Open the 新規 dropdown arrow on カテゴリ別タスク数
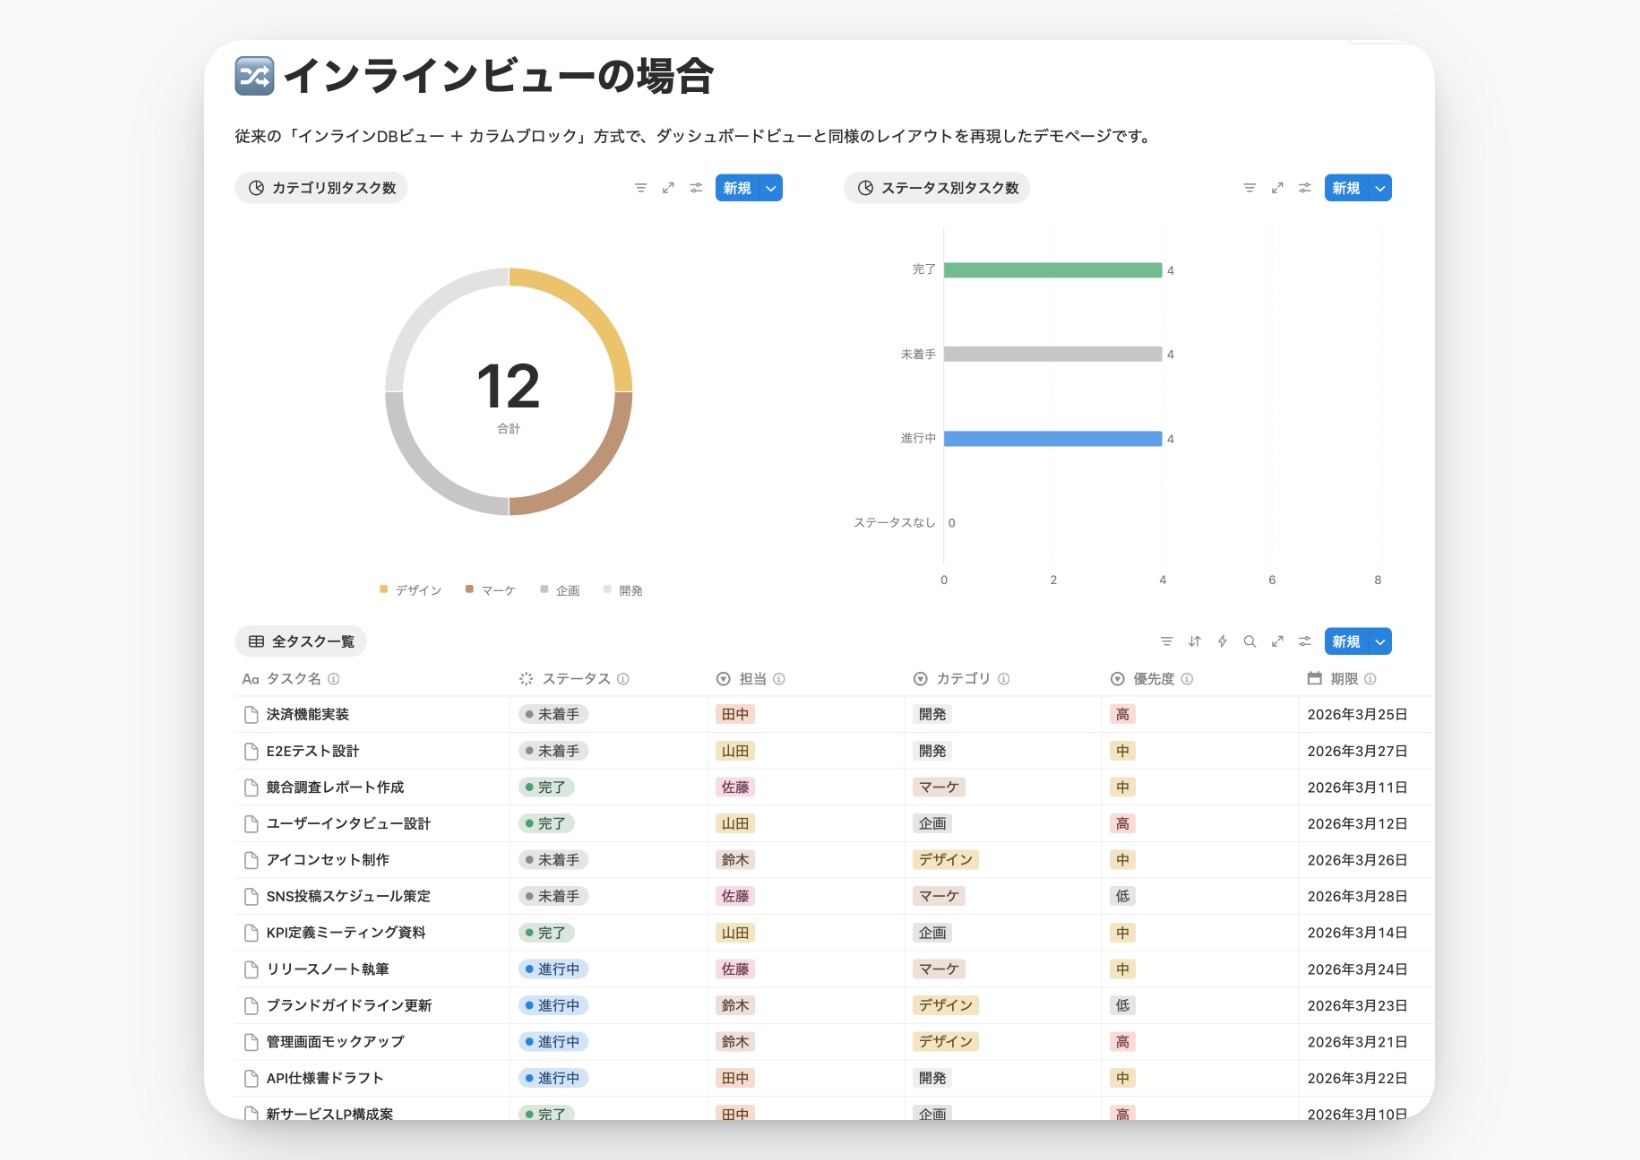This screenshot has width=1640, height=1160. 770,187
